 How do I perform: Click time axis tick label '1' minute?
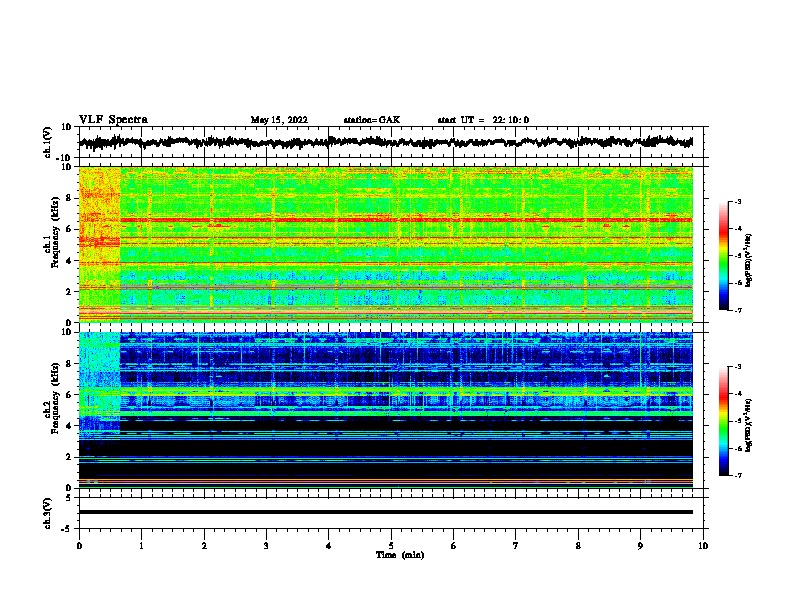pos(141,546)
